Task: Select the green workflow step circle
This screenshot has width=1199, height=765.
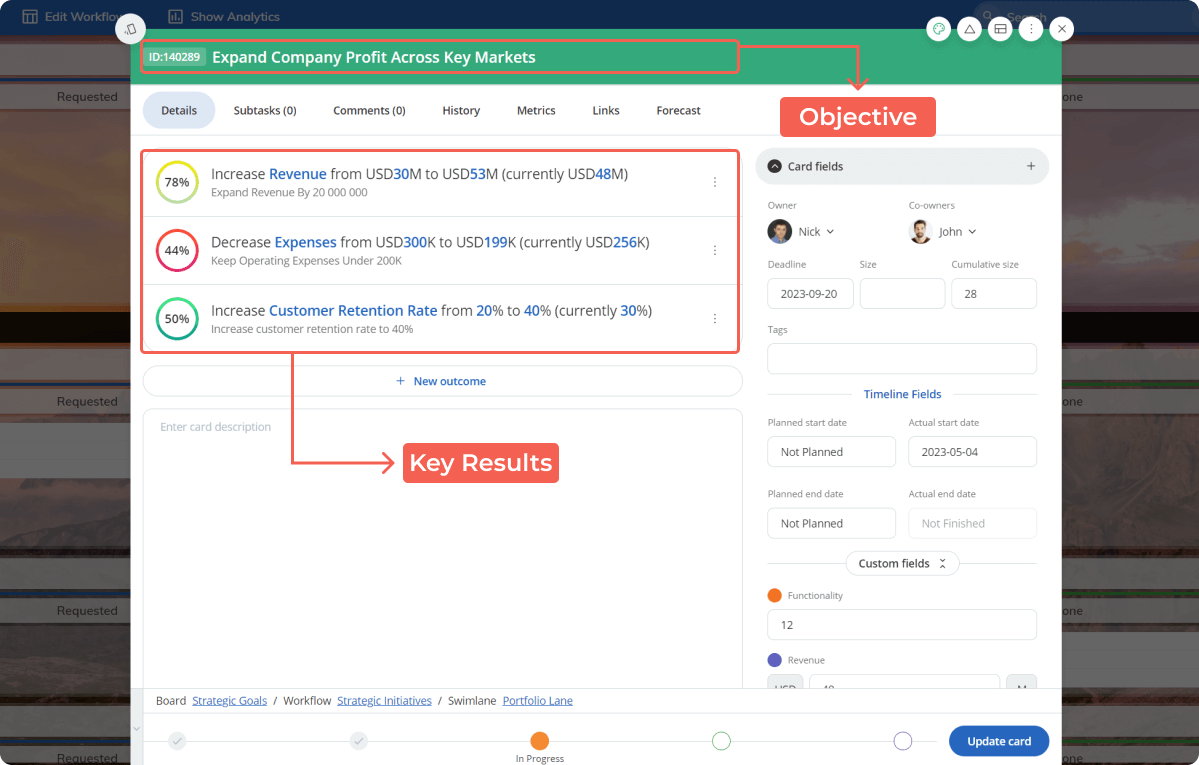Action: click(x=721, y=741)
